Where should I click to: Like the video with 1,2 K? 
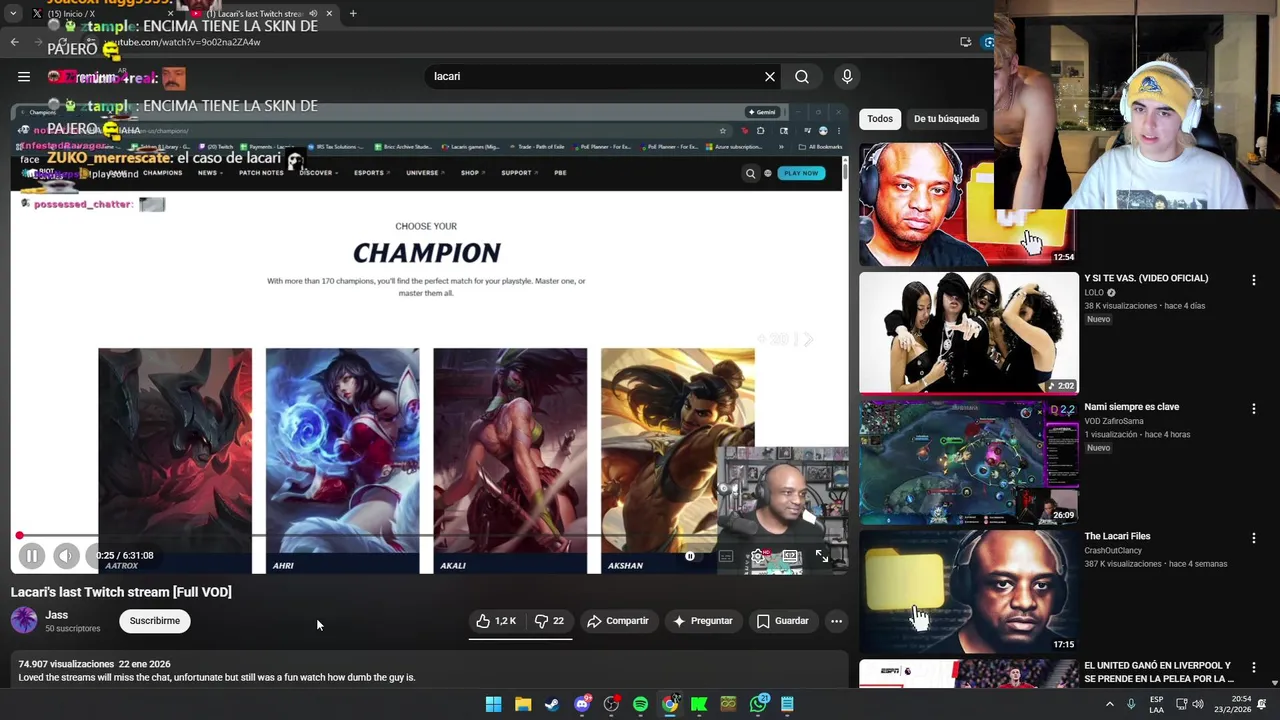pos(497,621)
